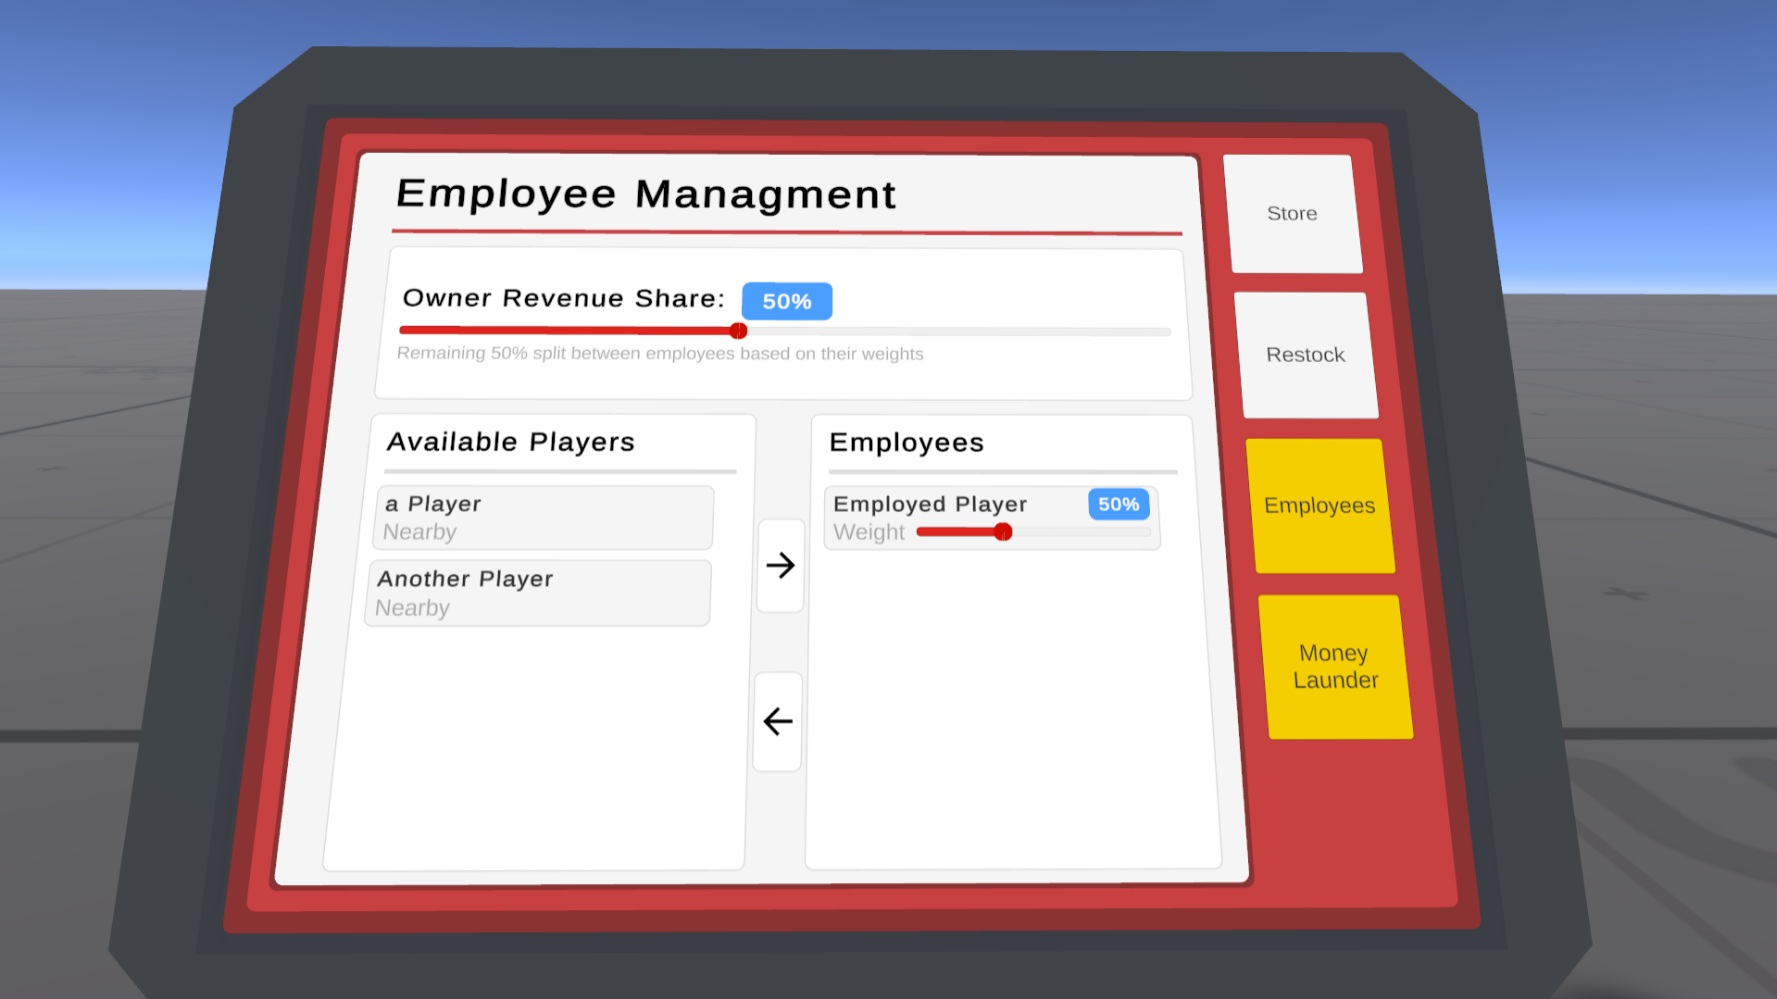This screenshot has width=1777, height=999.
Task: Click the 'Available Players' heading
Action: tap(511, 442)
